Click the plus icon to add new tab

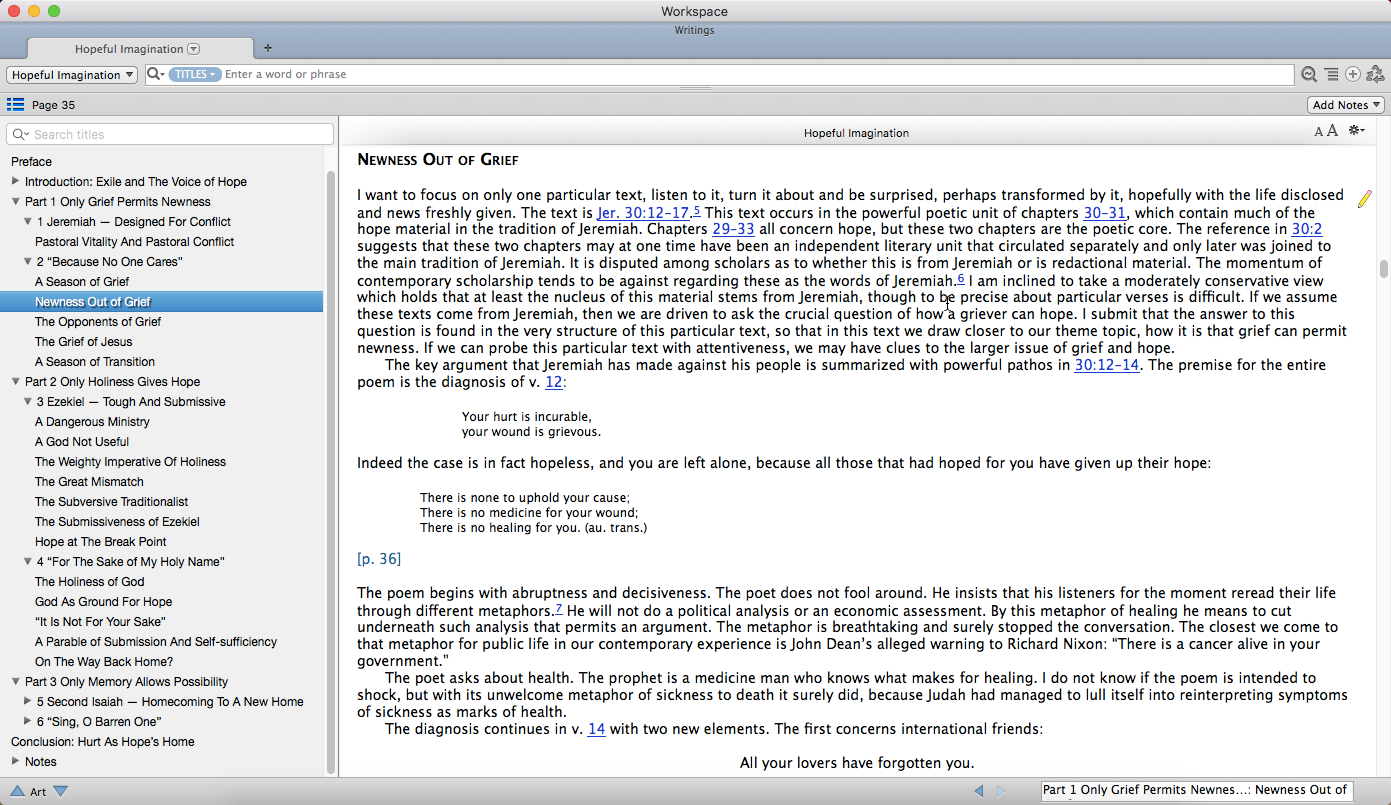[268, 48]
